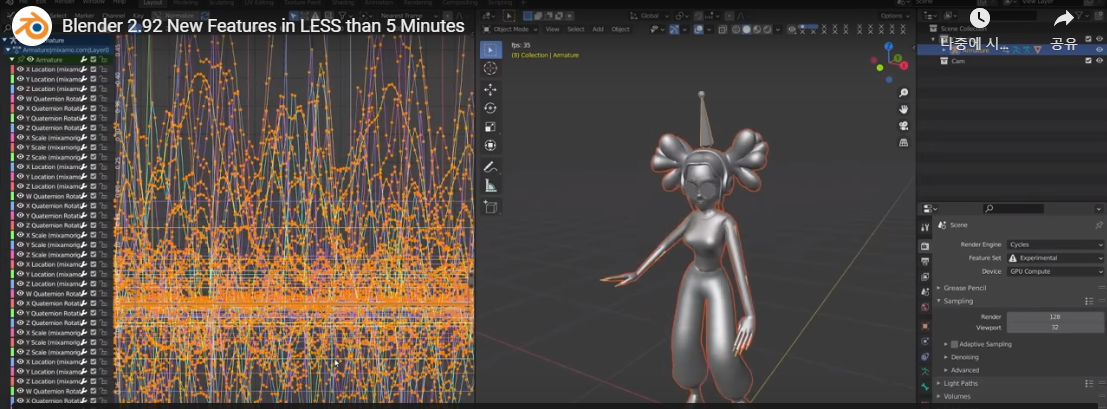This screenshot has width=1107, height=409.
Task: Toggle the Cam exclude checkbox in outliner
Action: [x=1088, y=61]
